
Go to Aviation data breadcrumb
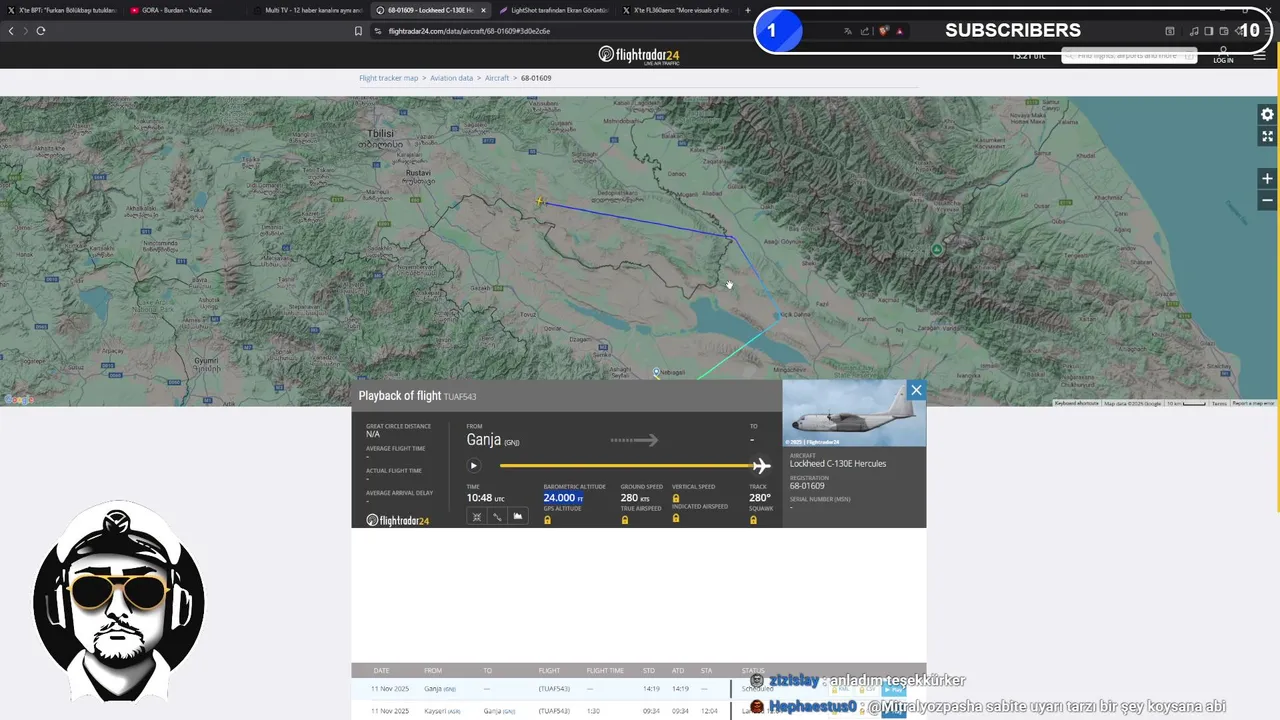(x=451, y=78)
